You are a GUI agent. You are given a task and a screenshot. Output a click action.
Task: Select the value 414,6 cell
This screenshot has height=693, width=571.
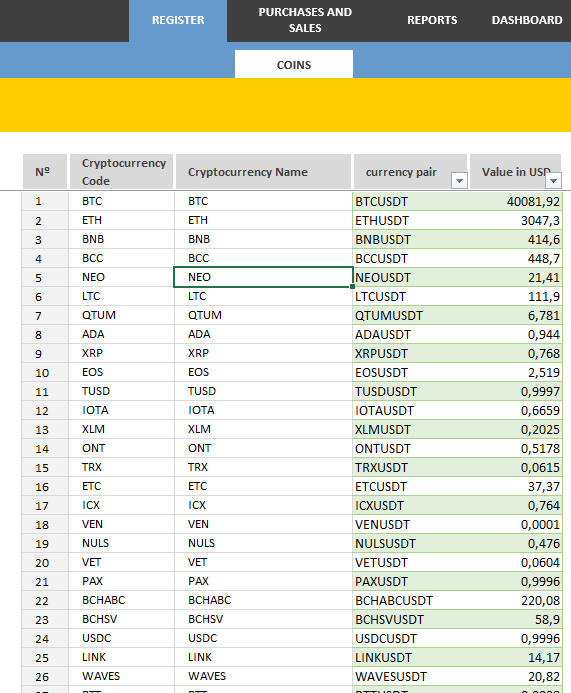click(x=515, y=240)
